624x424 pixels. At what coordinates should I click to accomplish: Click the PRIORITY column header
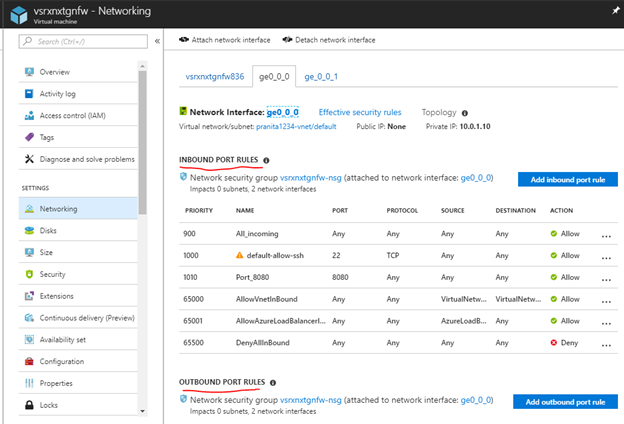click(199, 210)
